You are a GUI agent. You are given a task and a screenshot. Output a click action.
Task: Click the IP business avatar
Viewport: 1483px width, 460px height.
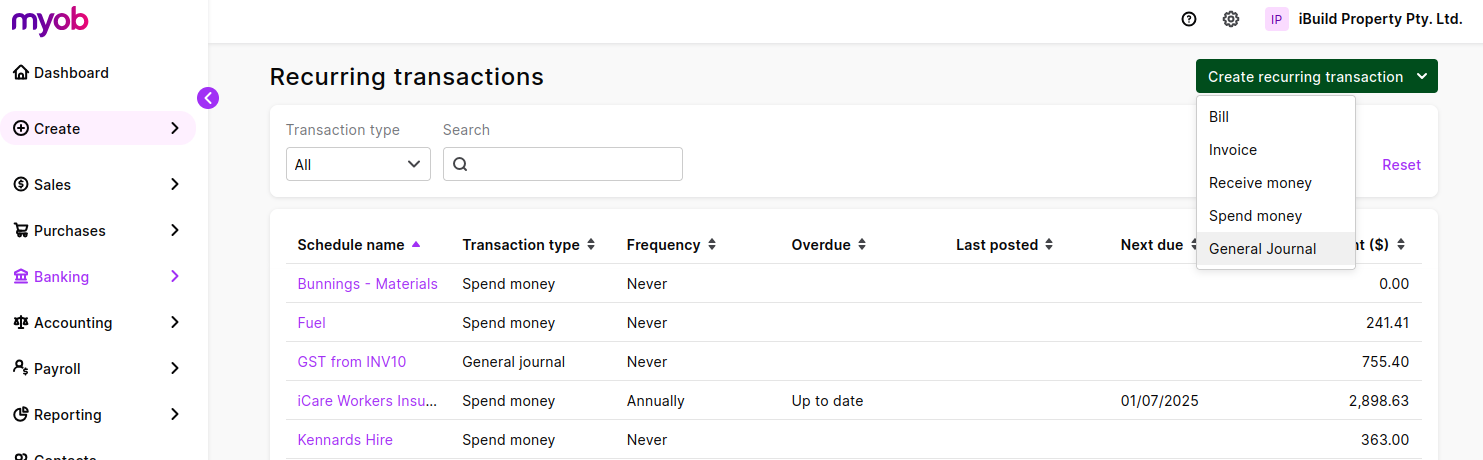click(x=1277, y=19)
